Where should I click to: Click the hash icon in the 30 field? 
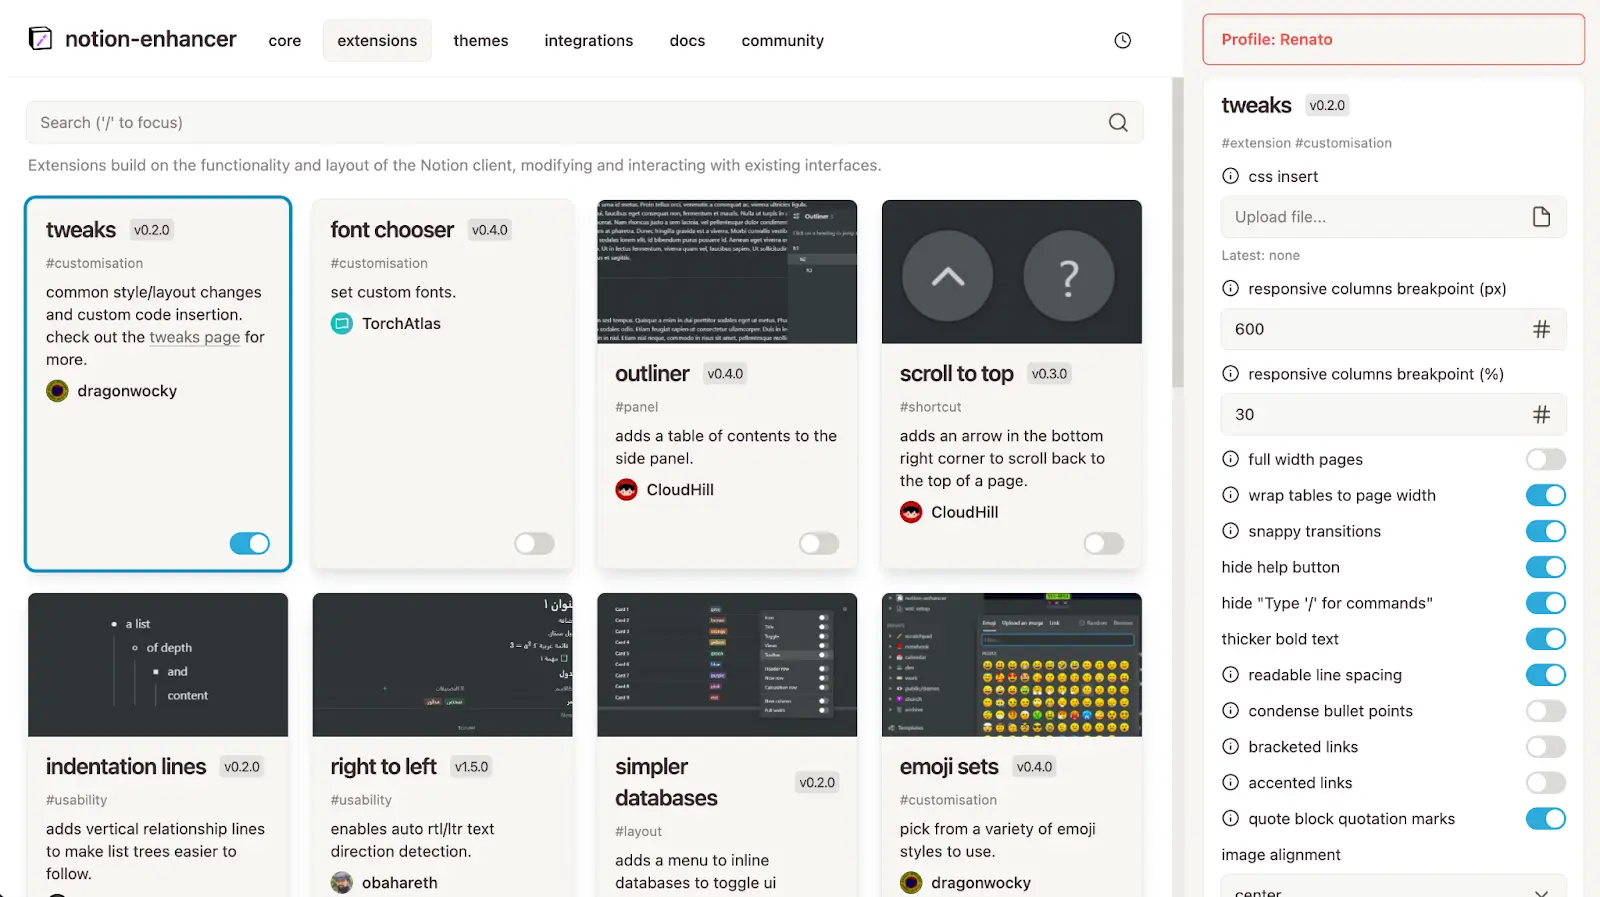click(1541, 414)
